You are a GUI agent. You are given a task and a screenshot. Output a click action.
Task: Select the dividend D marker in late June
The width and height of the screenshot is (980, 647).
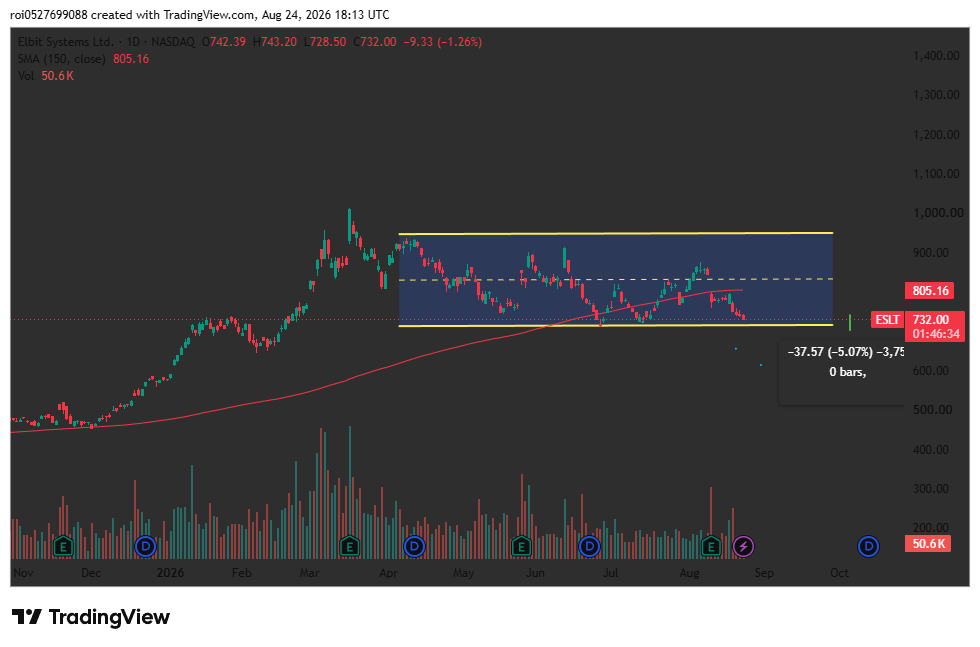click(589, 547)
